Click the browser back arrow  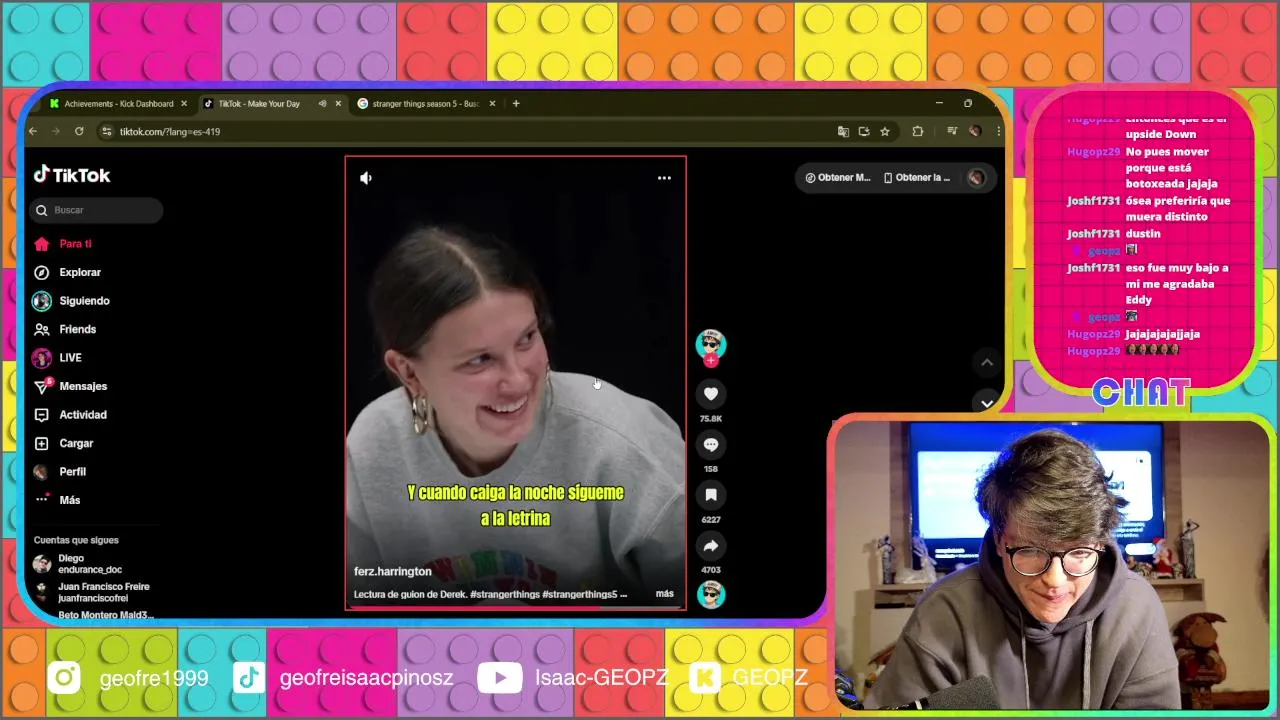[33, 131]
